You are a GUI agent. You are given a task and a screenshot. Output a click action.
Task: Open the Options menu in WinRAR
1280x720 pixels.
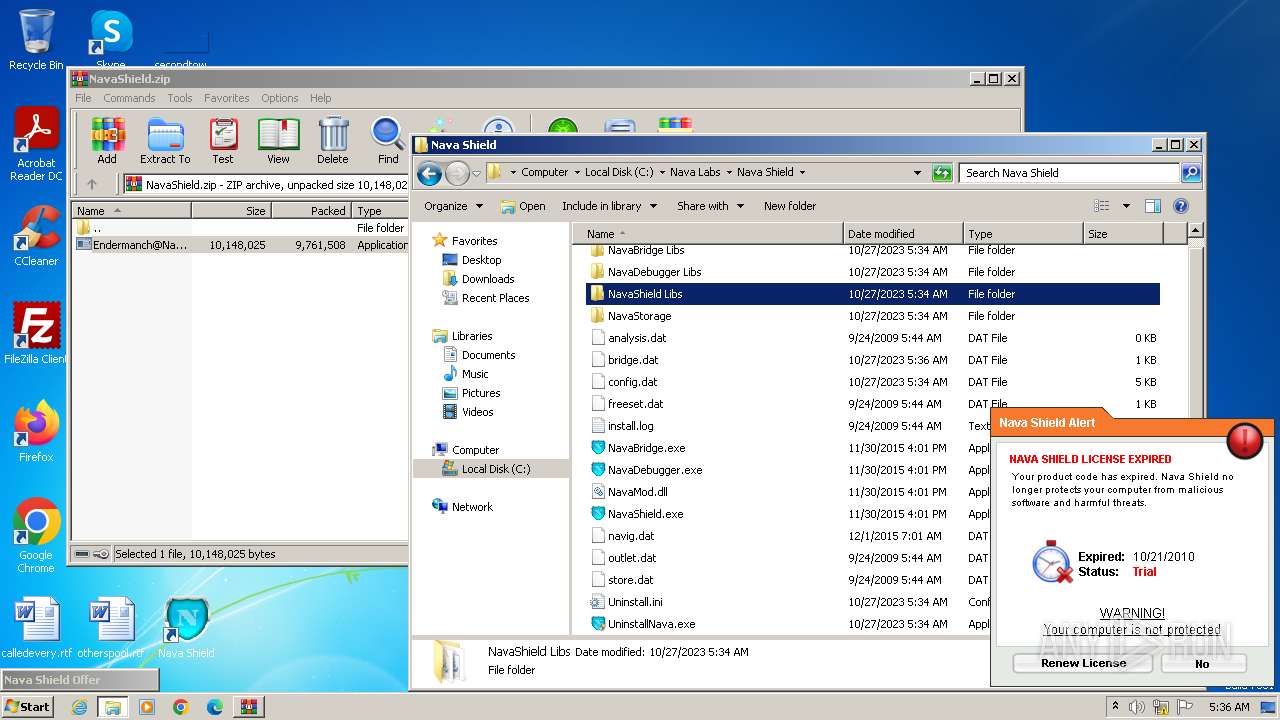click(280, 98)
